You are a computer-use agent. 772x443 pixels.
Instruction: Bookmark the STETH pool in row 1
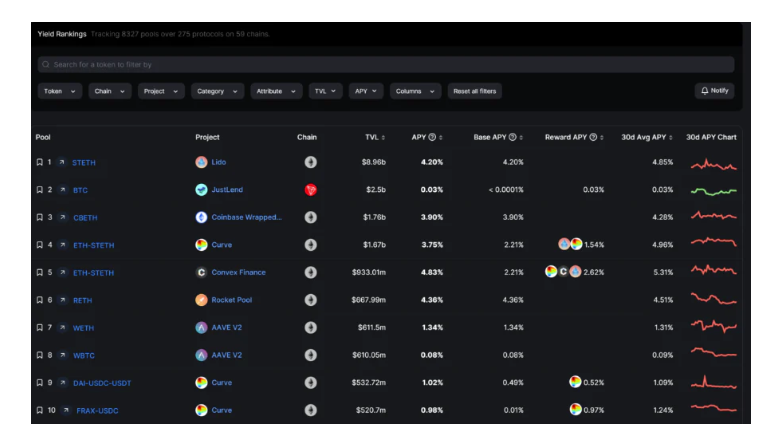point(39,162)
